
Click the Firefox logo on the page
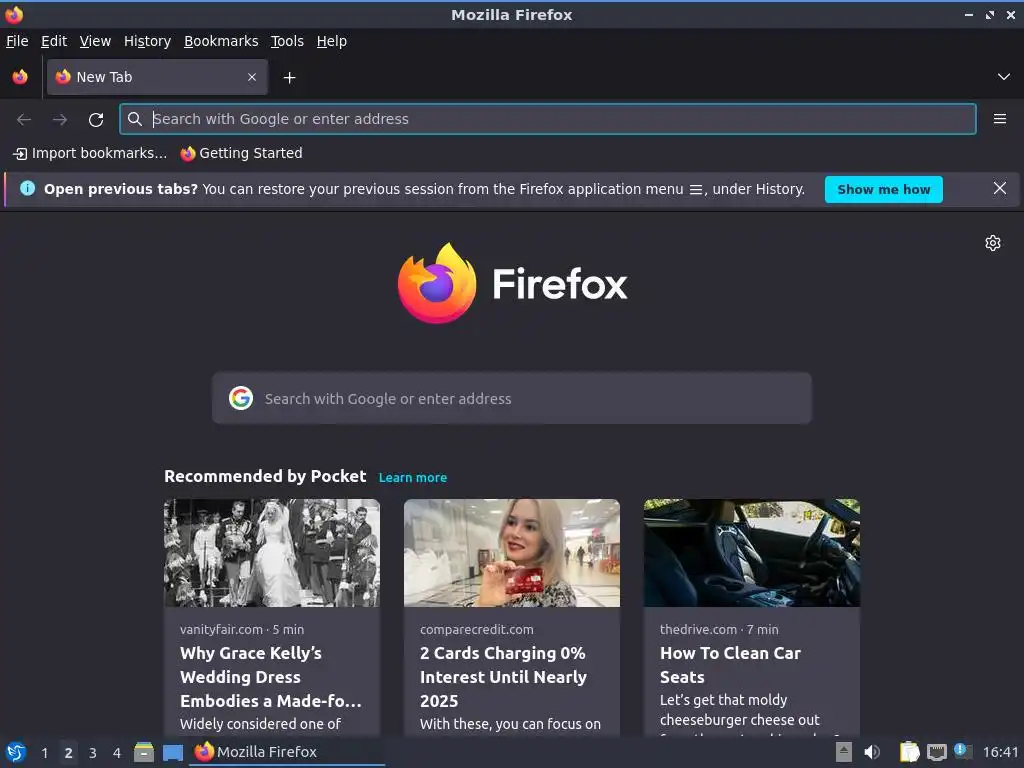(512, 283)
